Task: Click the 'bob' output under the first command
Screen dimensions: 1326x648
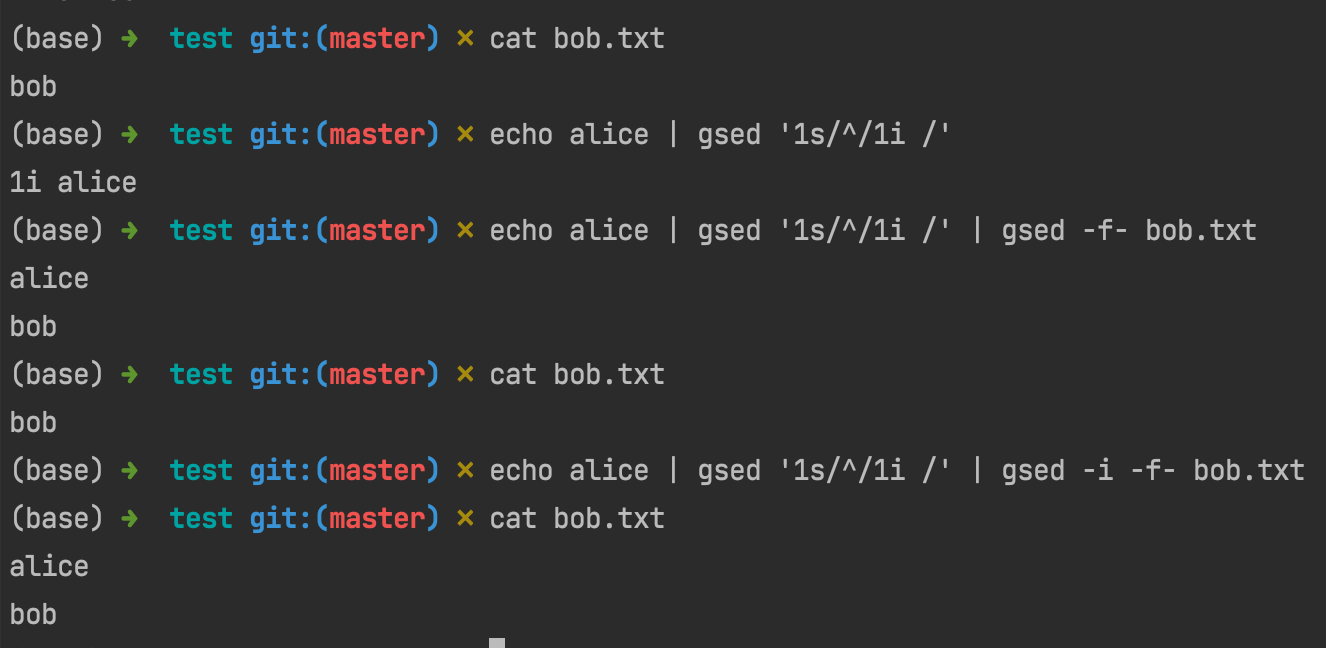Action: [33, 87]
